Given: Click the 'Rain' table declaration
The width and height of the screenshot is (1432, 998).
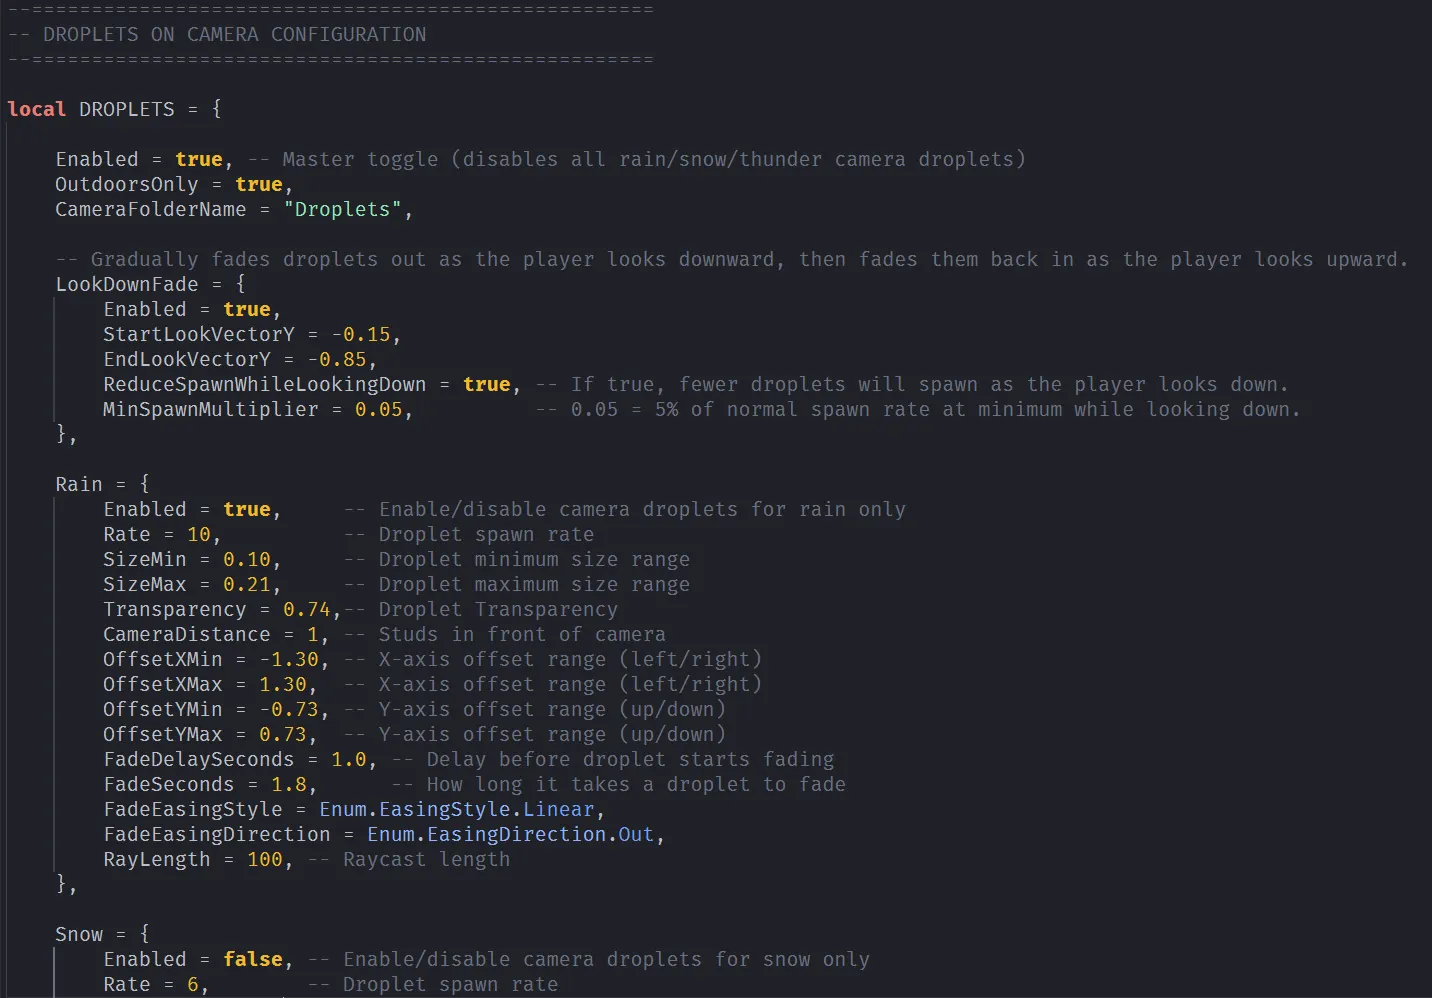Looking at the screenshot, I should (79, 484).
